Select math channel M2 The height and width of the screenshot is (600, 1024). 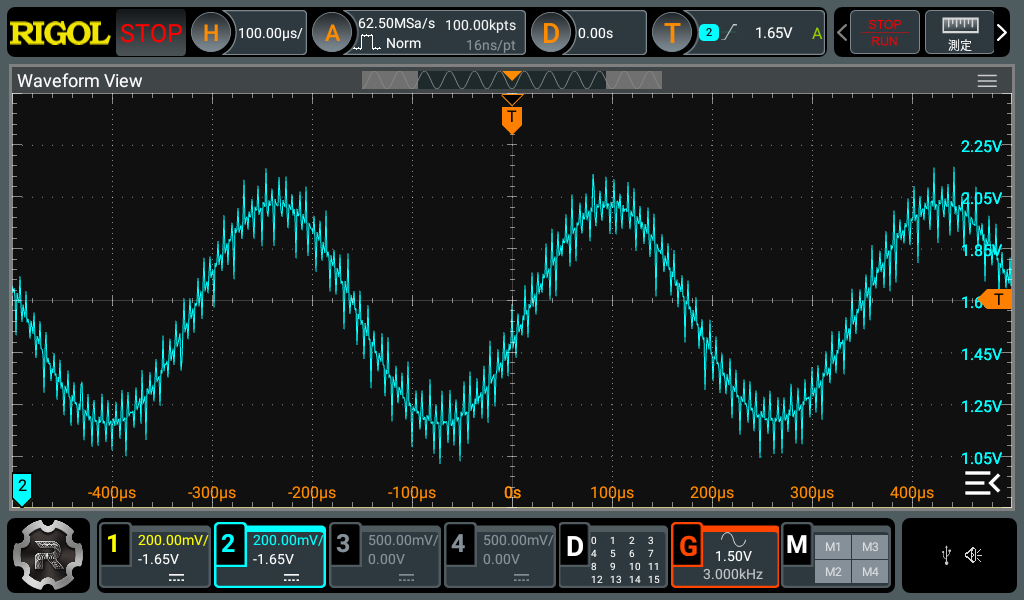point(833,572)
